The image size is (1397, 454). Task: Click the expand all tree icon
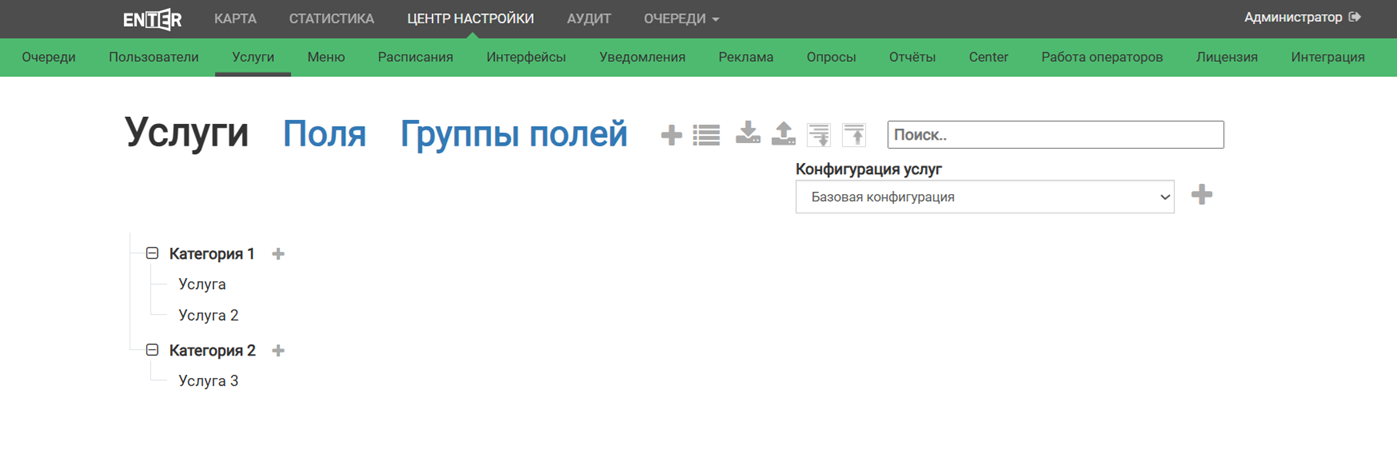(x=819, y=135)
